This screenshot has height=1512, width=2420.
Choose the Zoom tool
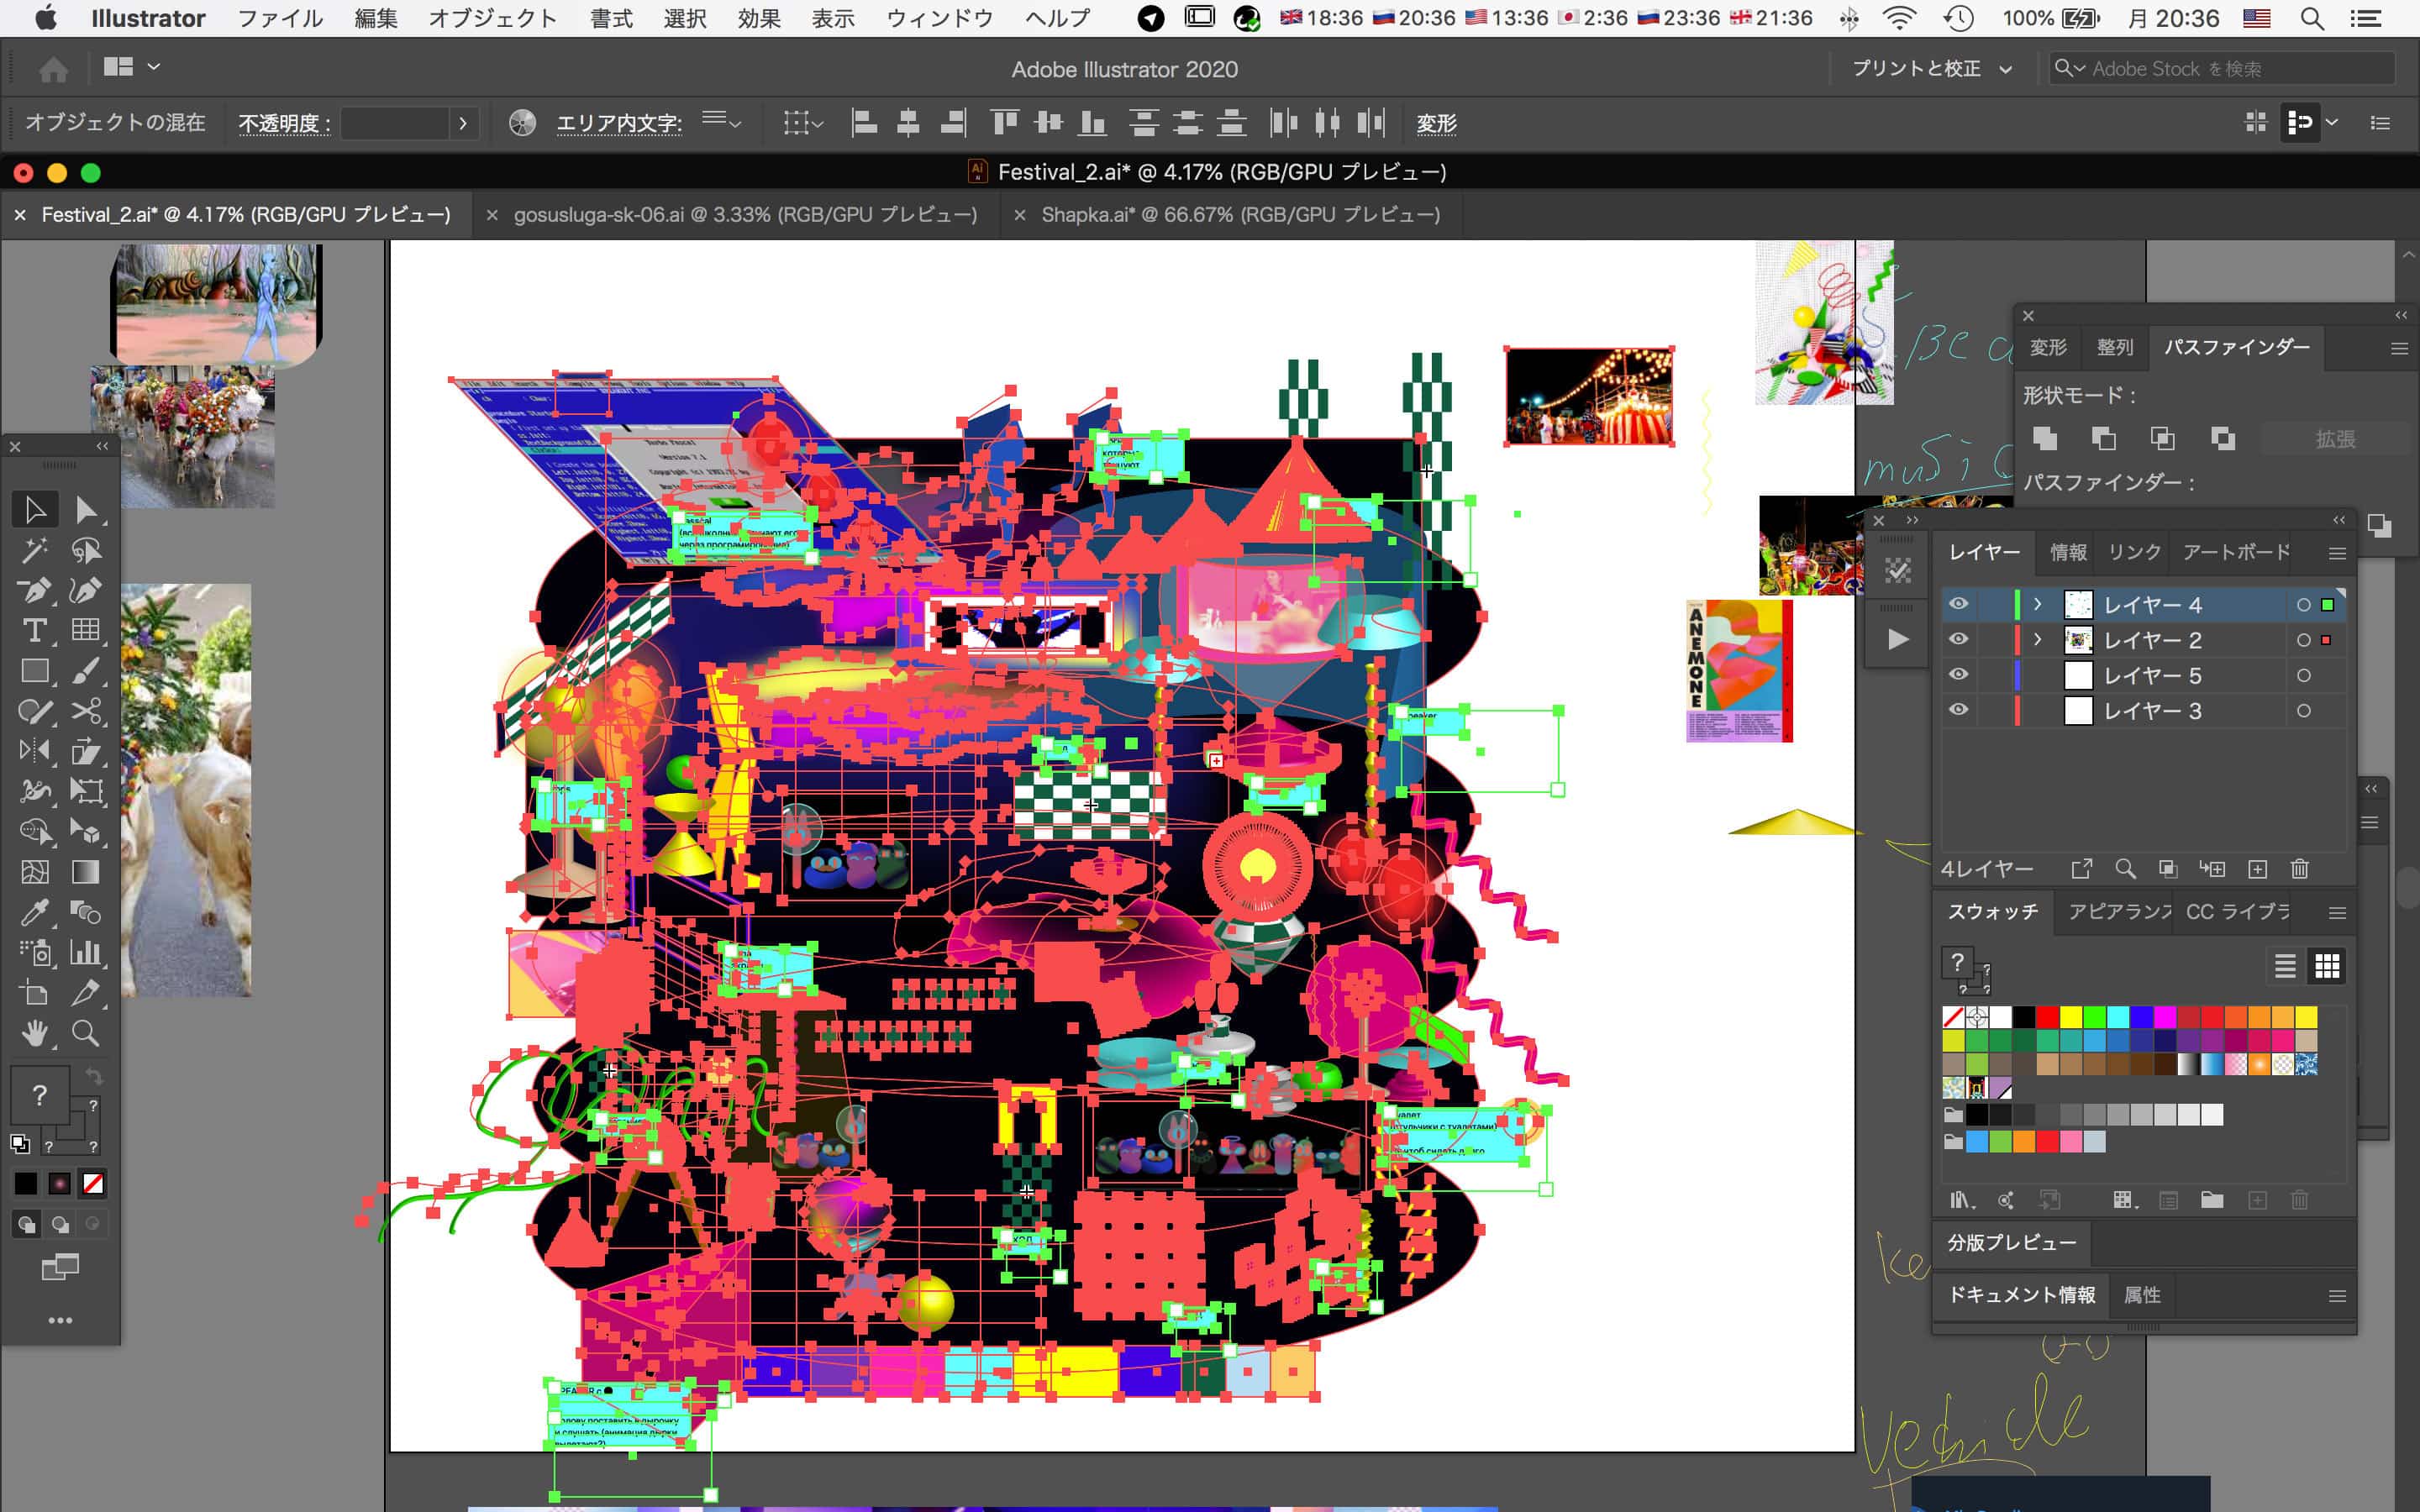[x=85, y=1033]
